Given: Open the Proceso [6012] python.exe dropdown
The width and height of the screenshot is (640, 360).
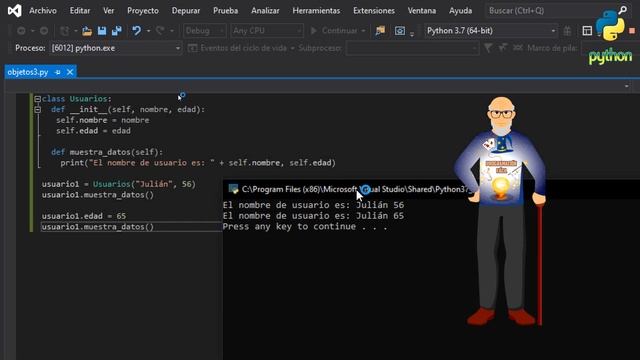Looking at the screenshot, I should click(x=116, y=48).
